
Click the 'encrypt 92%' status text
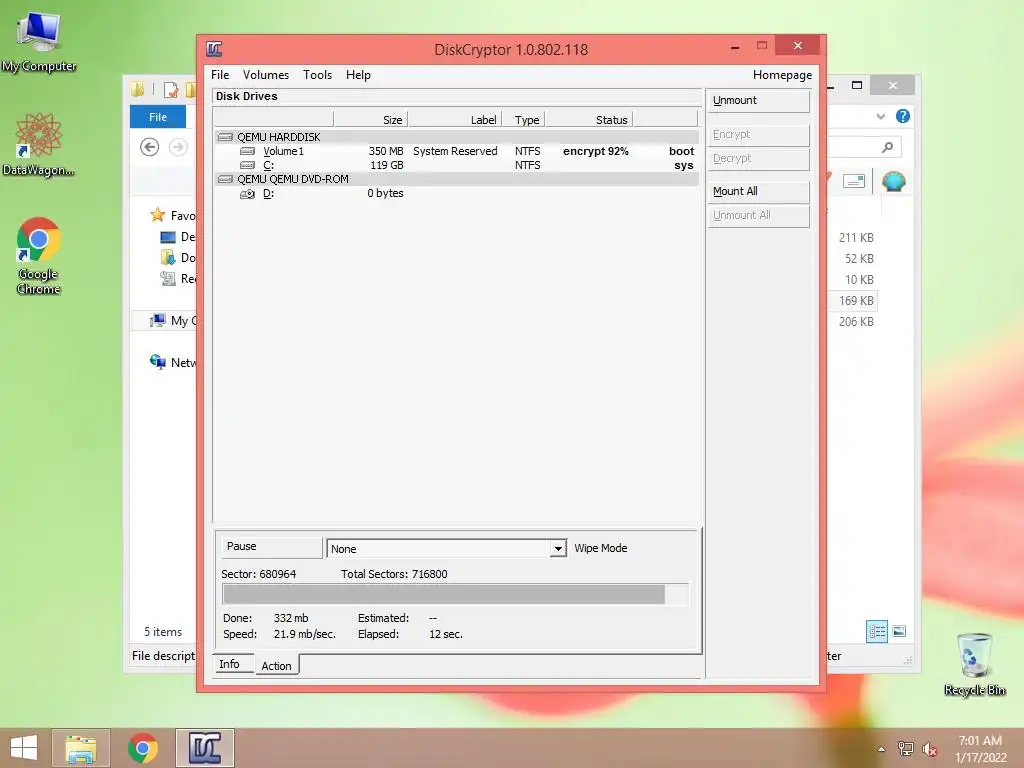[x=596, y=152]
